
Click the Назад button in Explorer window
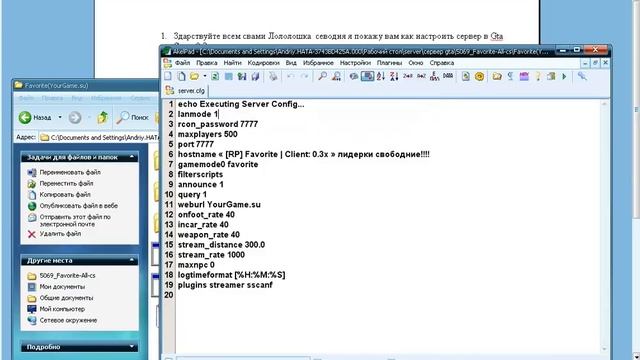click(x=36, y=118)
